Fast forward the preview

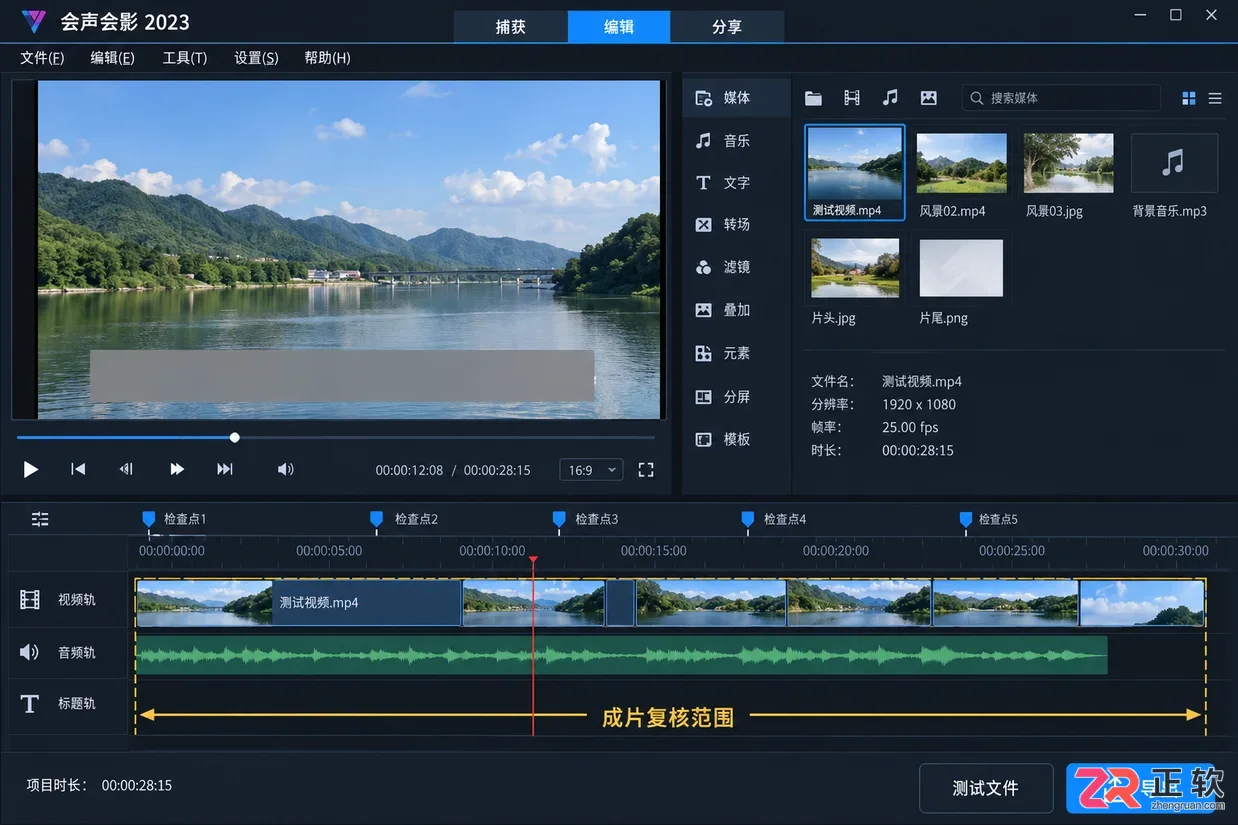[x=177, y=469]
